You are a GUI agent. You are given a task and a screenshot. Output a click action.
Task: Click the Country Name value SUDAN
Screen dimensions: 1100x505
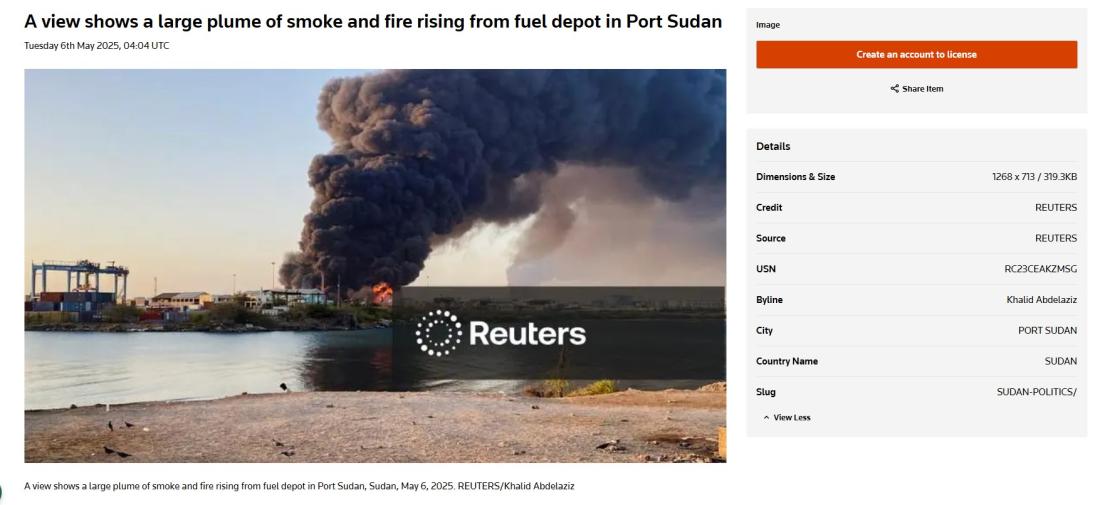point(1061,362)
